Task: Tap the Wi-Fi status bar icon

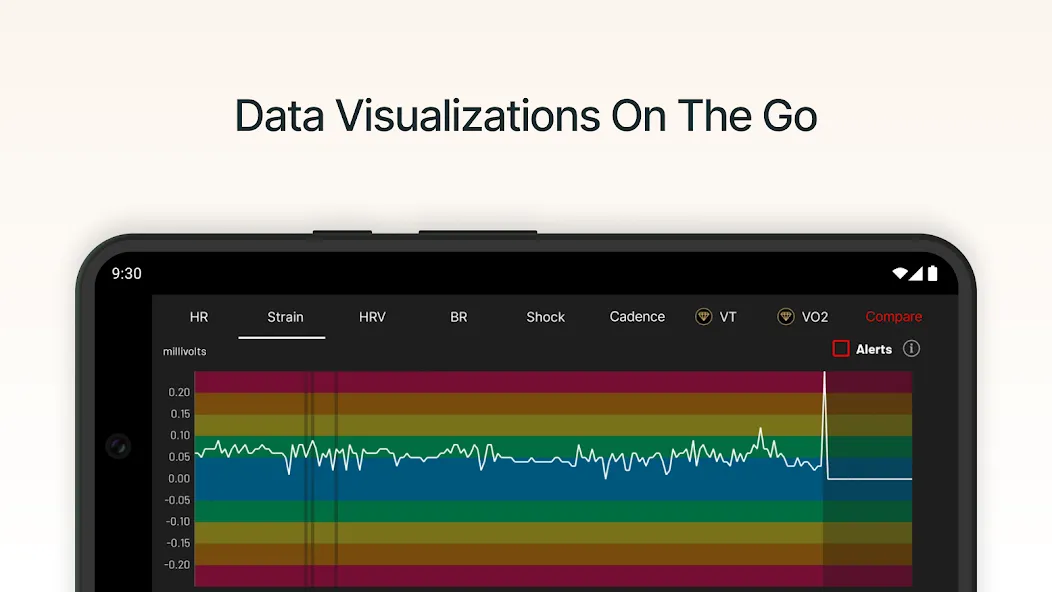Action: [x=900, y=273]
